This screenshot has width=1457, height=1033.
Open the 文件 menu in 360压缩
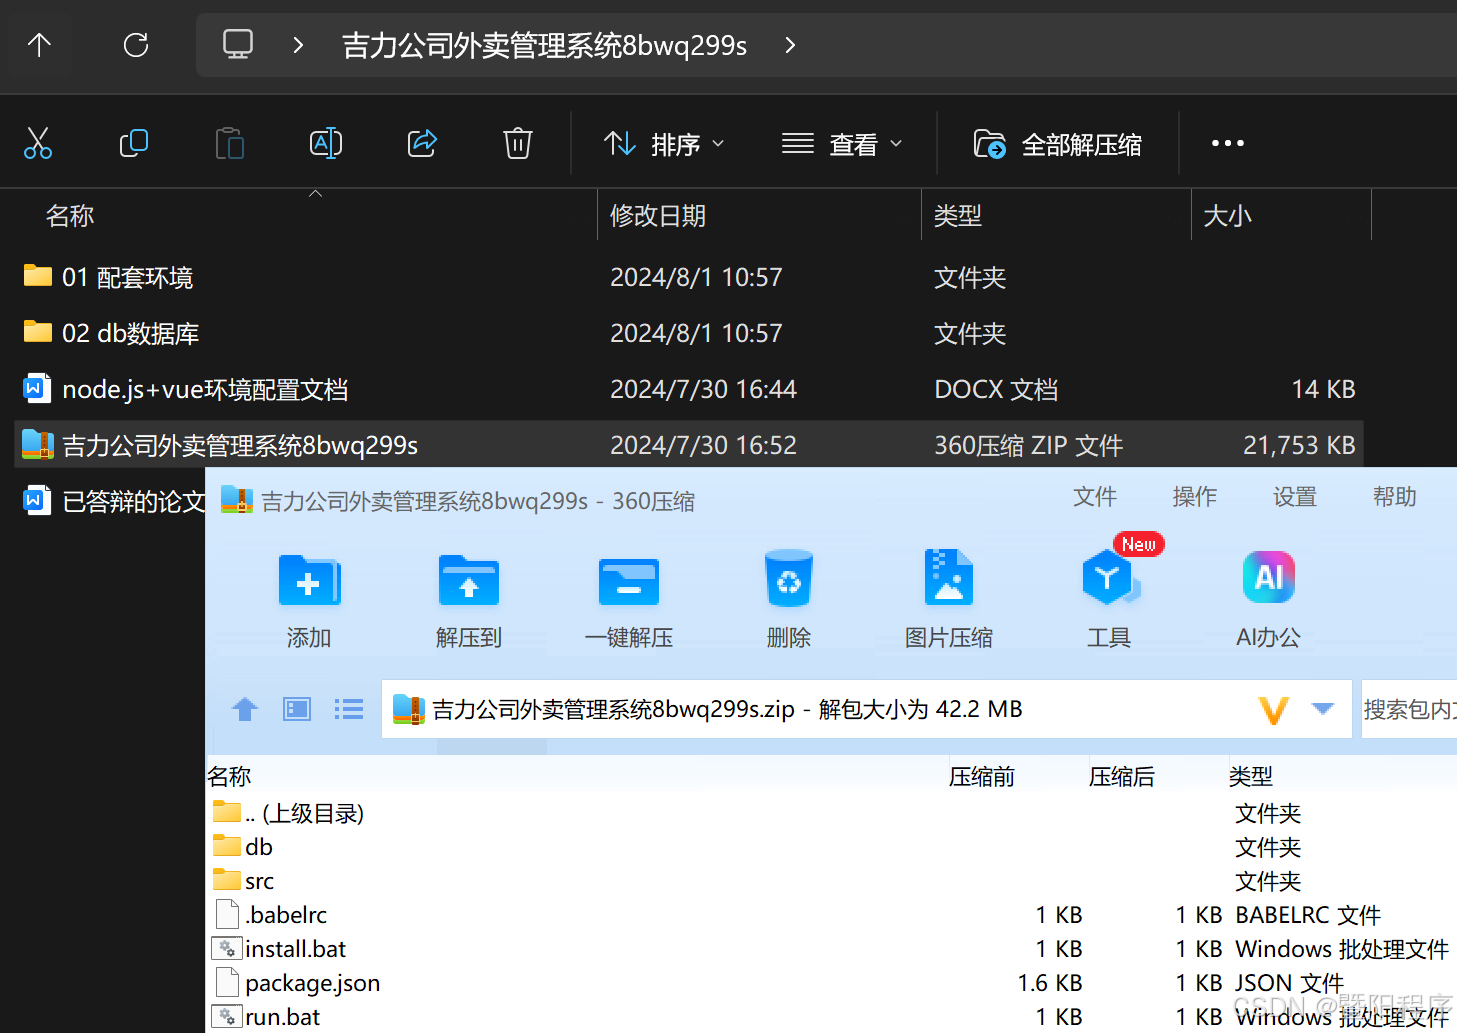1095,497
